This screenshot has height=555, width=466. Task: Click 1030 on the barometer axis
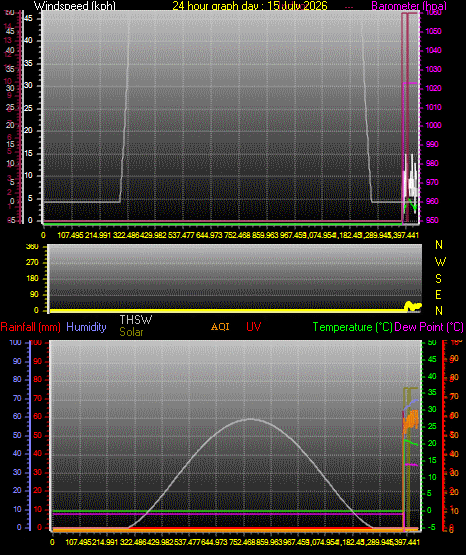(x=433, y=69)
